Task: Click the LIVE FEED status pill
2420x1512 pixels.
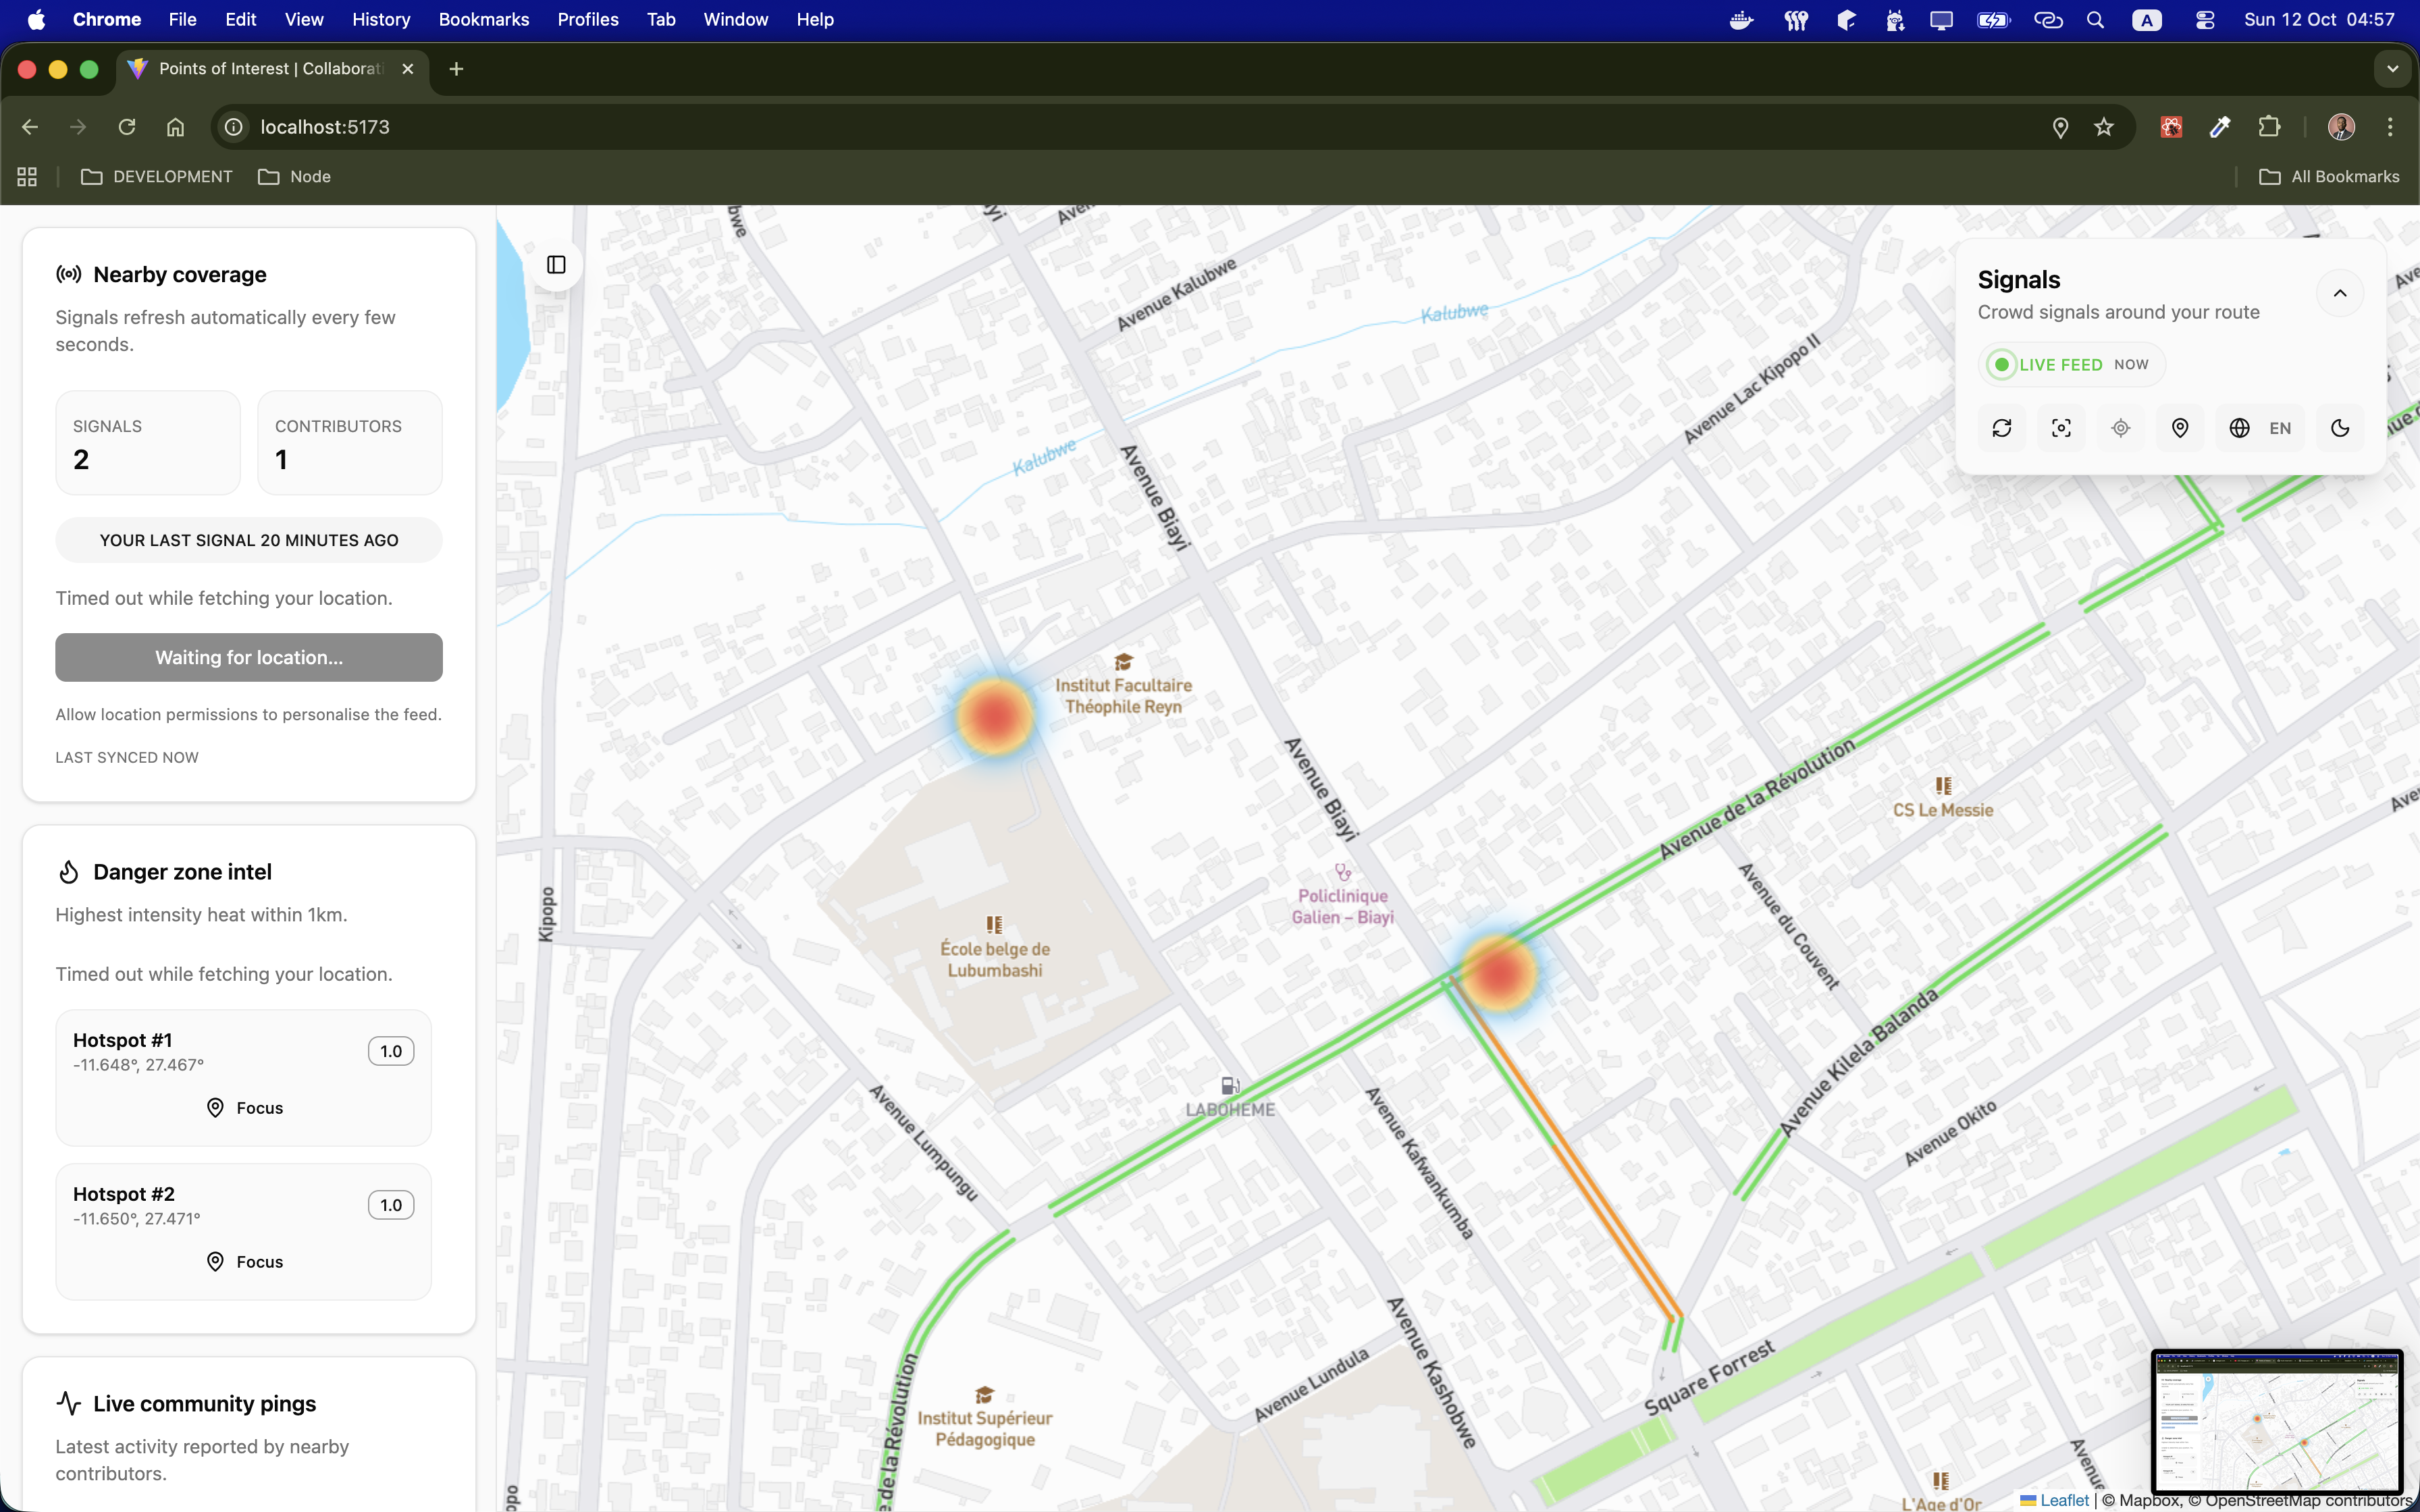Action: (2071, 365)
